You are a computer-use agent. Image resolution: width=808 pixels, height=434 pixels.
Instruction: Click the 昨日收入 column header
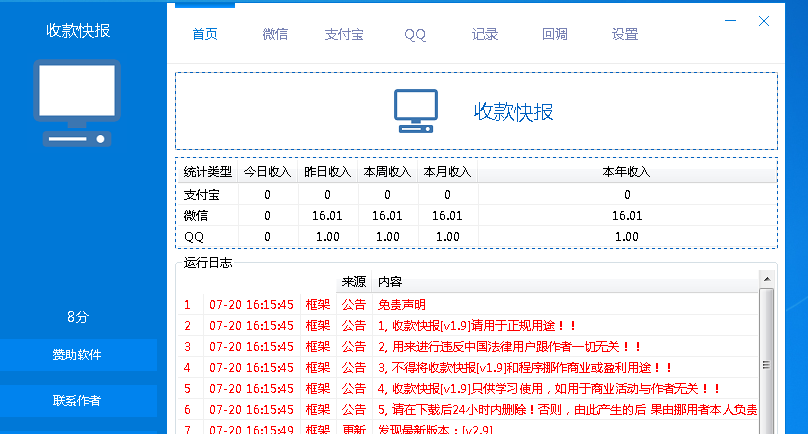pyautogui.click(x=327, y=172)
